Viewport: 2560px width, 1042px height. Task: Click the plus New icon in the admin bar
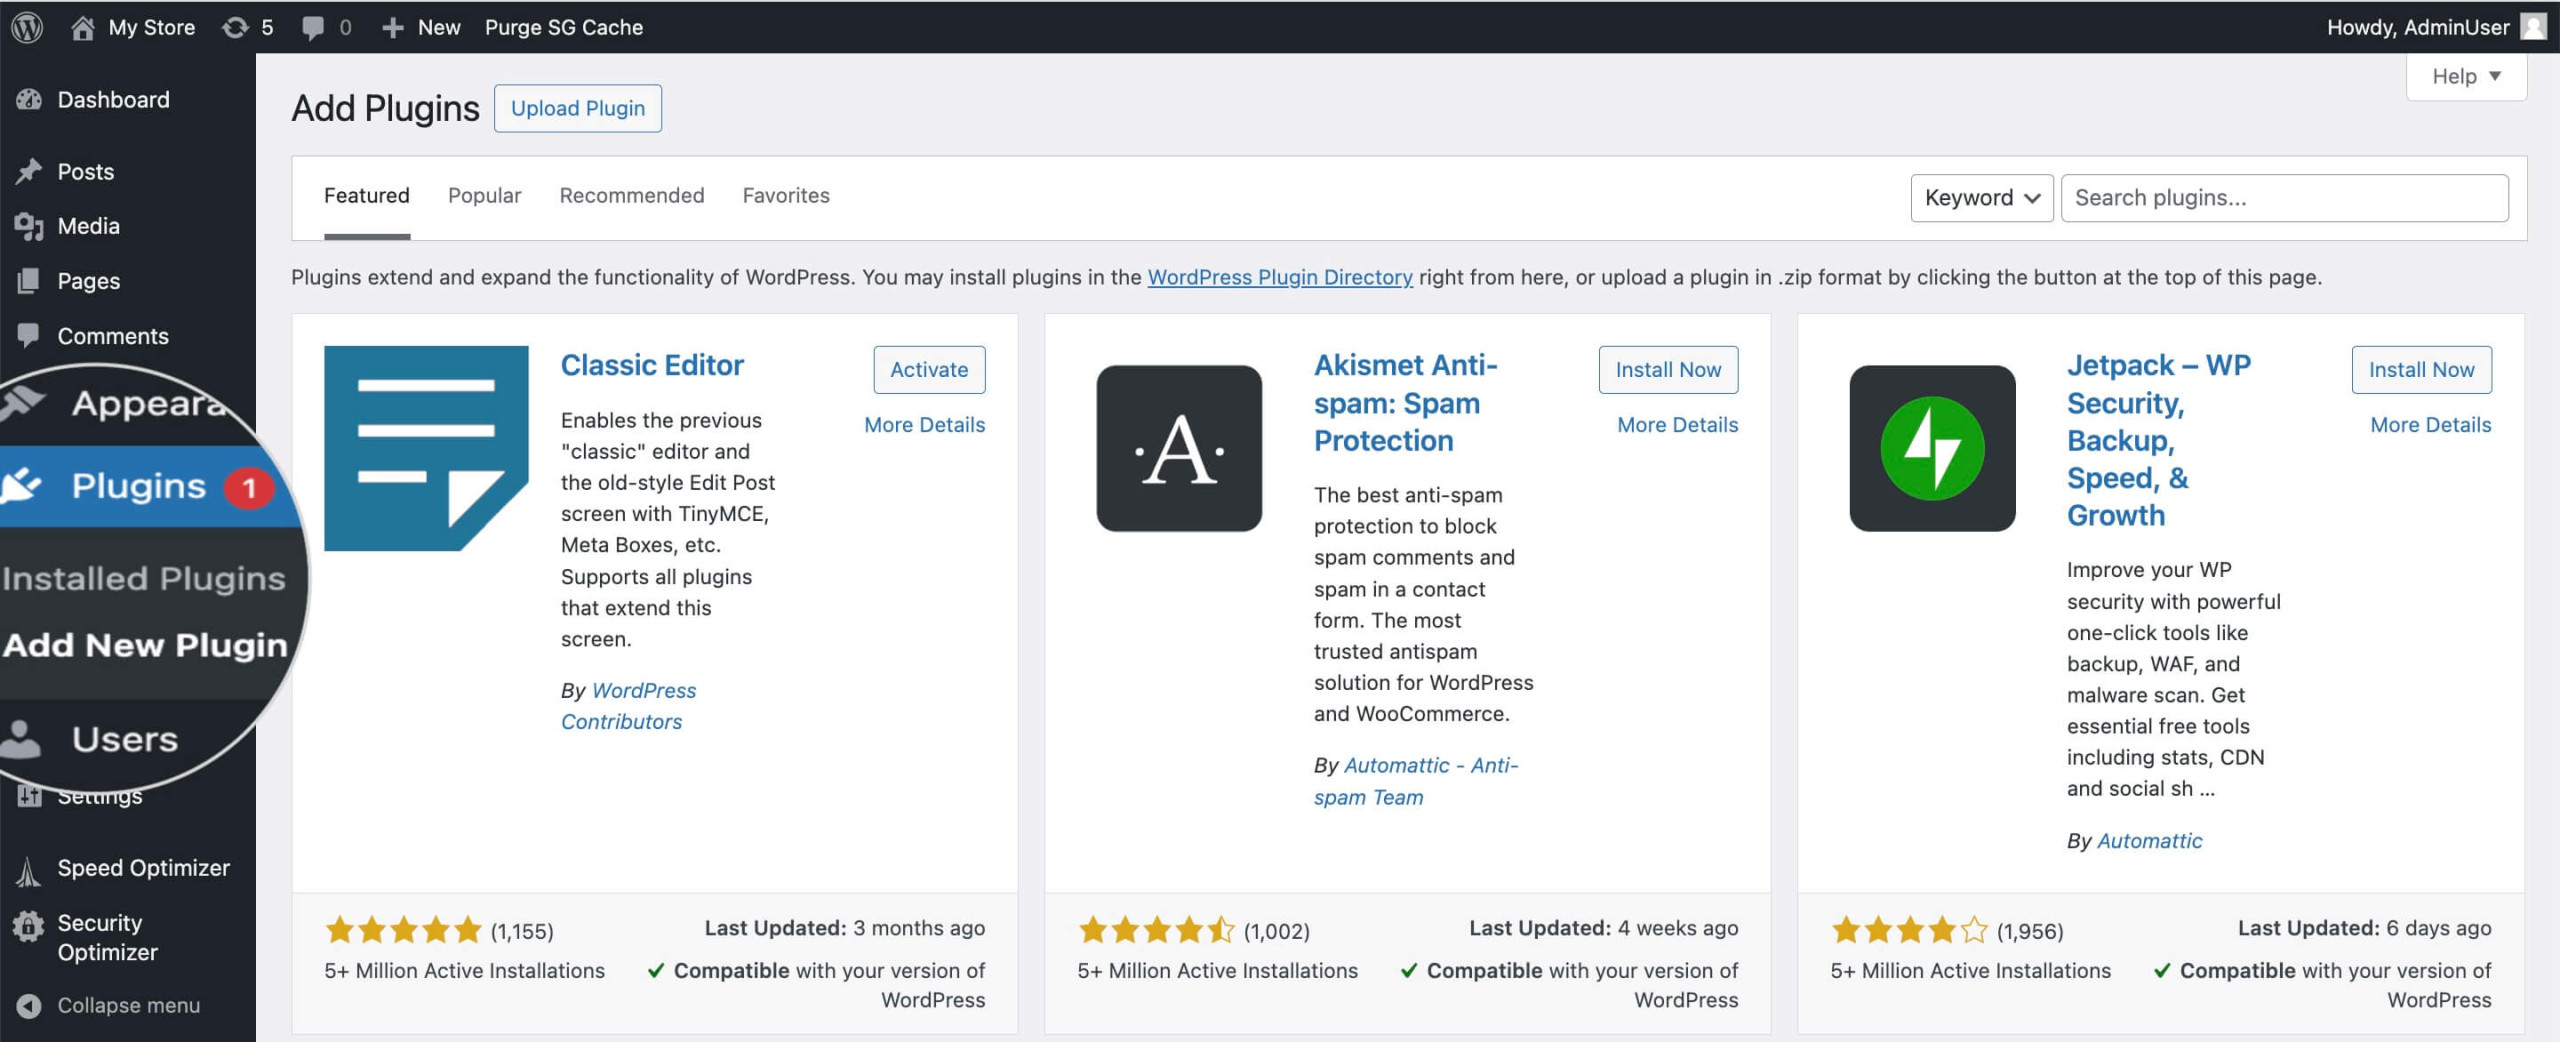click(x=393, y=27)
